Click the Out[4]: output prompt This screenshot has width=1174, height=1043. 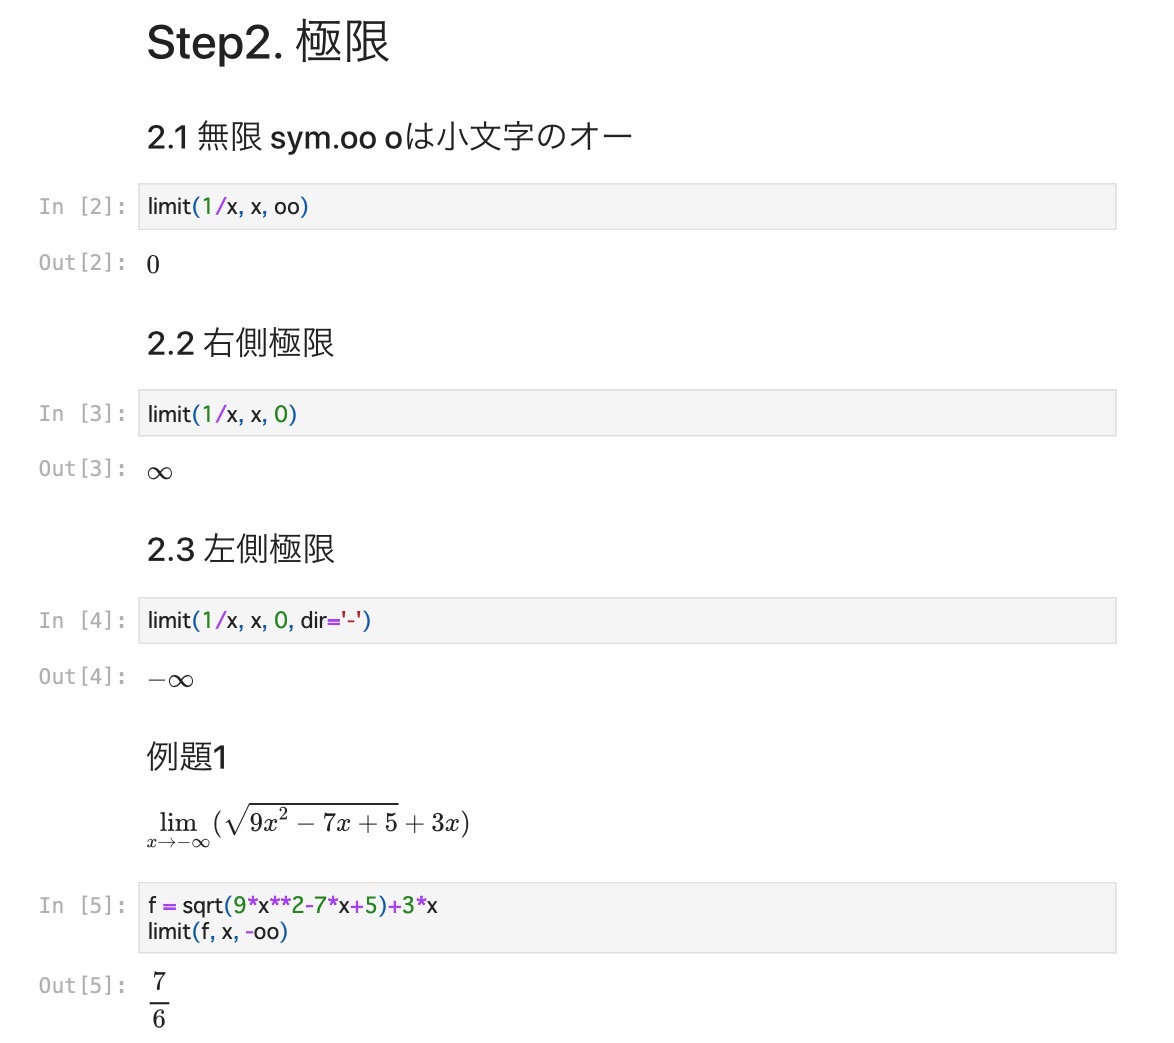(82, 677)
